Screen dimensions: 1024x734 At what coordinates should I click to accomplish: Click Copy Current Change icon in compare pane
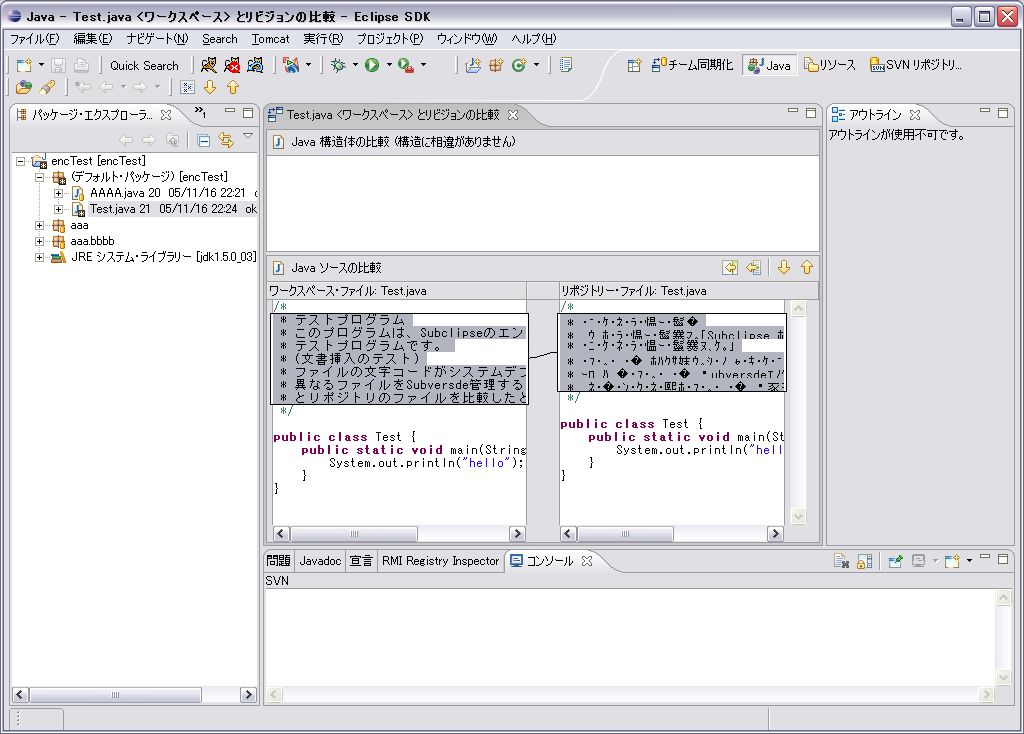(754, 267)
